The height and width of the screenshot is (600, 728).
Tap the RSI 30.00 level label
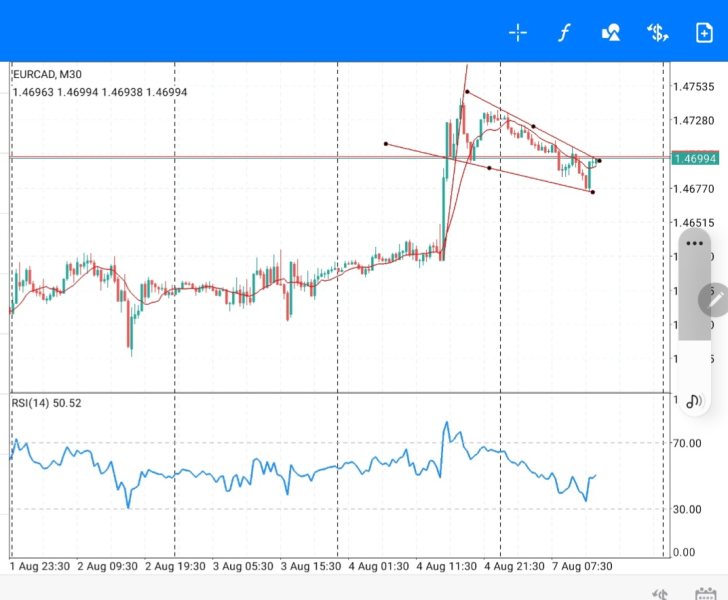687,509
